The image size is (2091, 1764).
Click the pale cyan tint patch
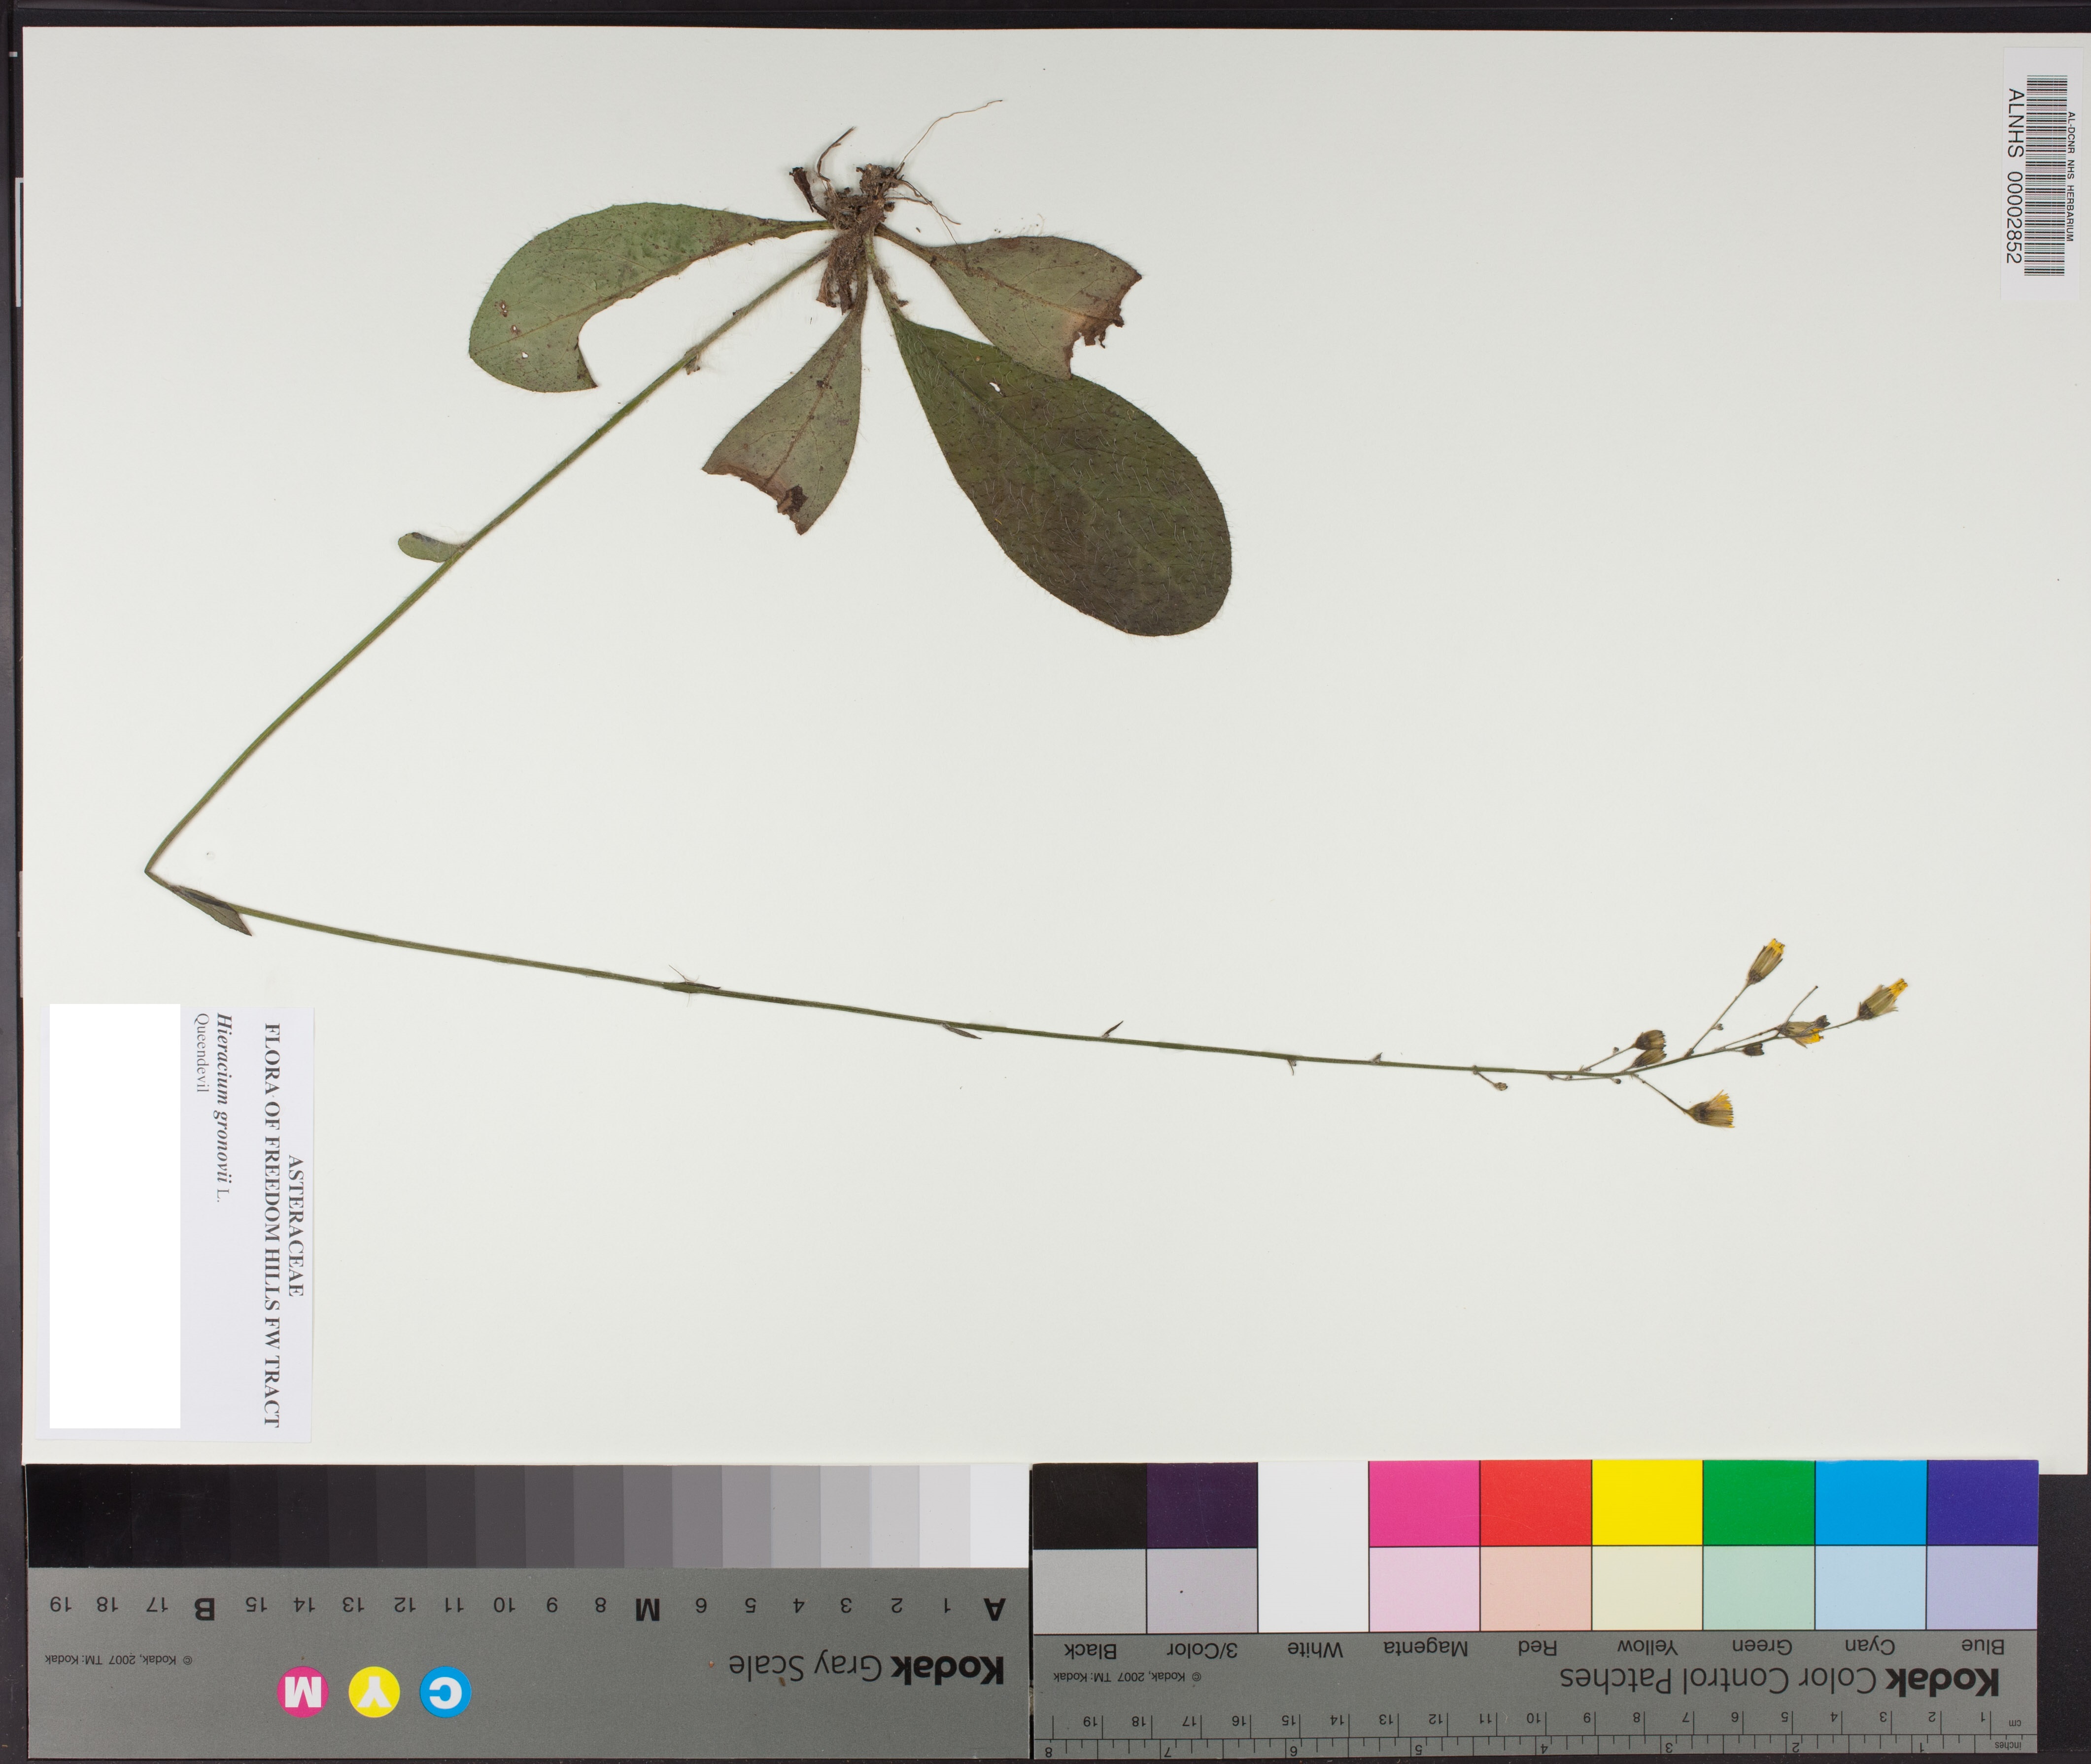1870,1588
